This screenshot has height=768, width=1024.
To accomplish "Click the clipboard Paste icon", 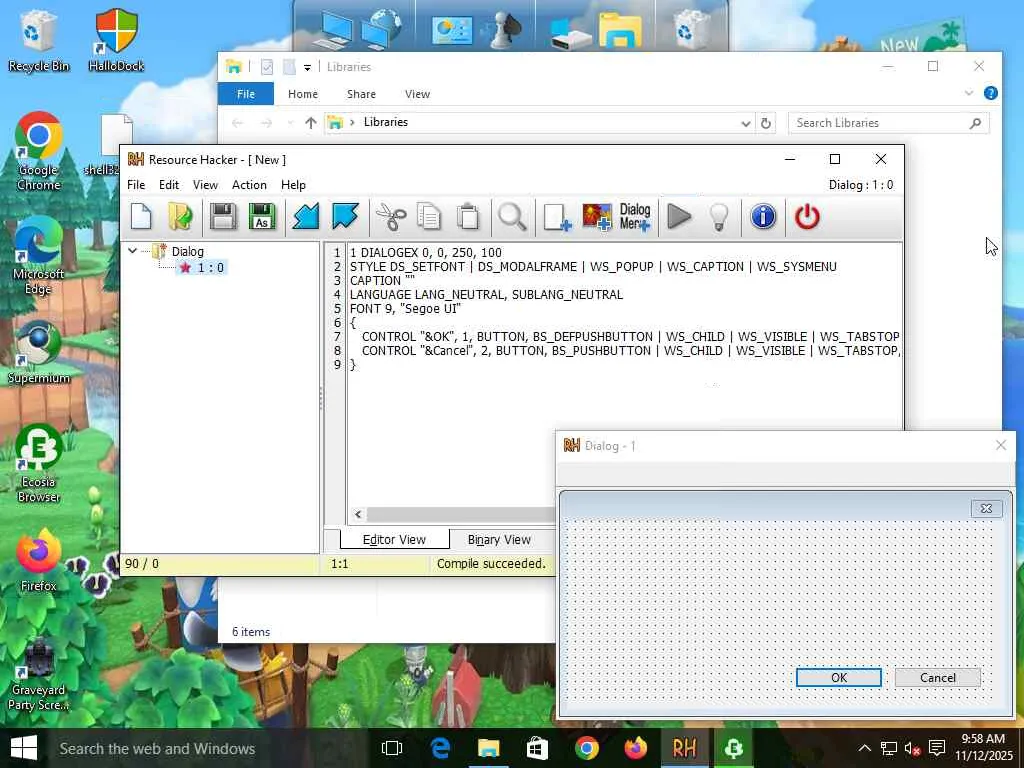I will pyautogui.click(x=468, y=217).
